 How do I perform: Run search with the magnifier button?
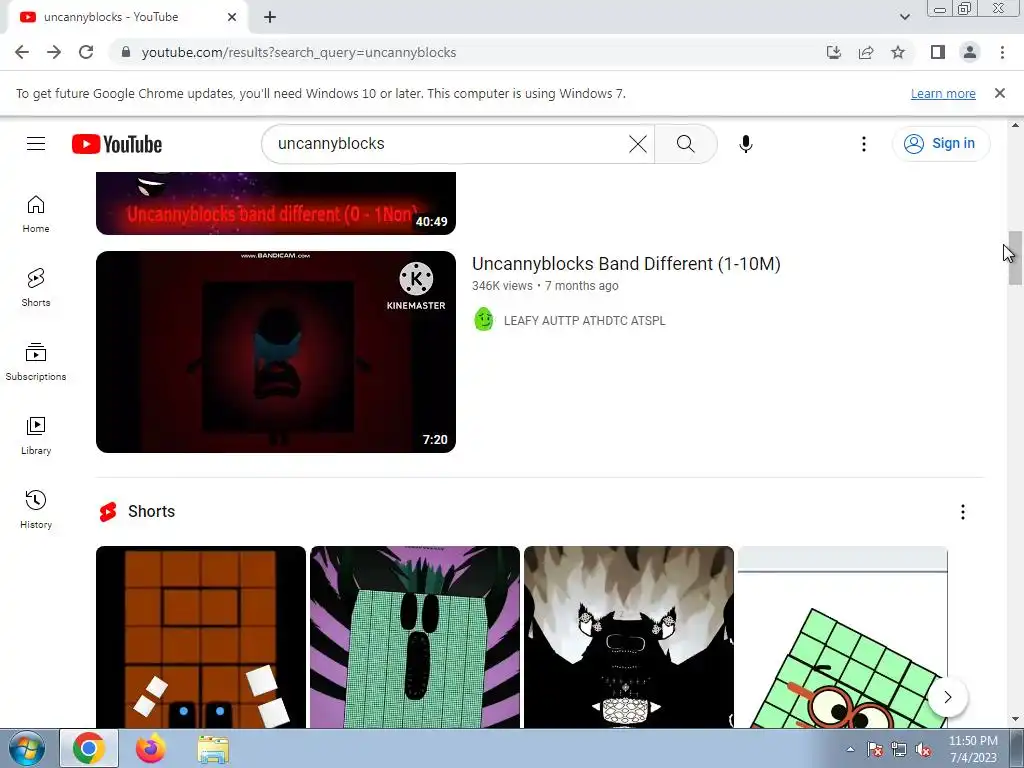685,144
